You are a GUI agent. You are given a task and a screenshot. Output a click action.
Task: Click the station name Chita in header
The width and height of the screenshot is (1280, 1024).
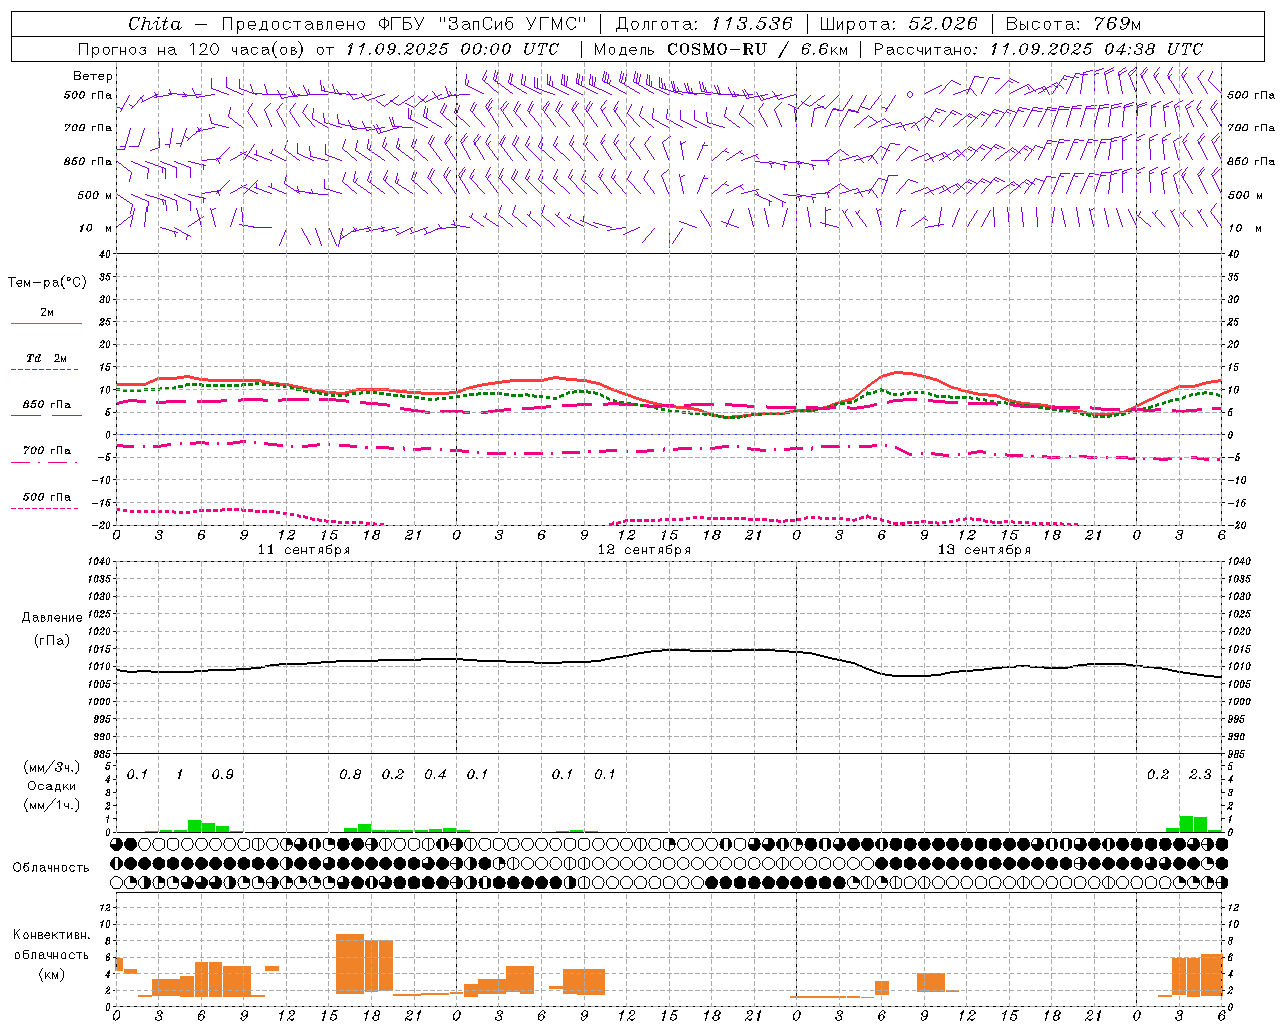tap(155, 24)
